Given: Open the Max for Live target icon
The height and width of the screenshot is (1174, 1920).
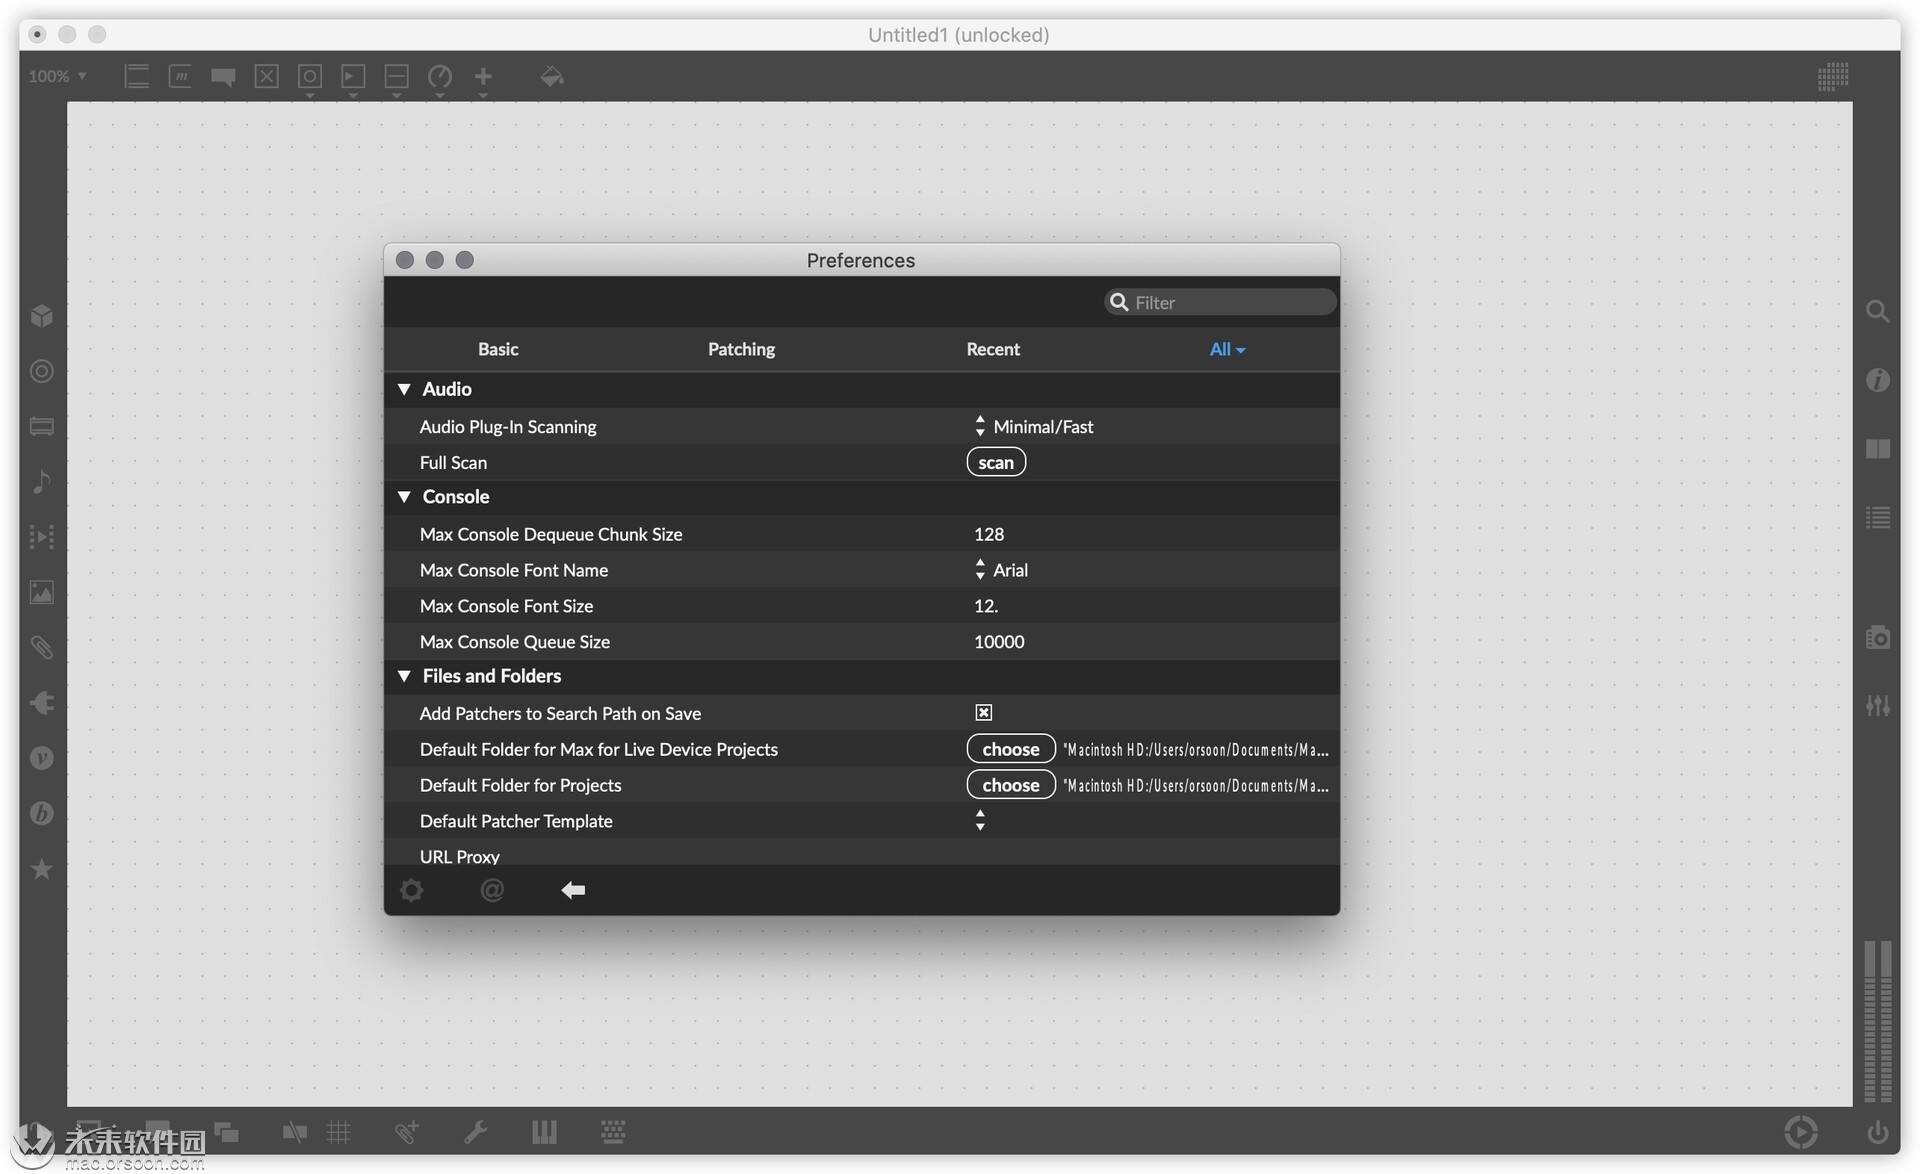Looking at the screenshot, I should [41, 371].
